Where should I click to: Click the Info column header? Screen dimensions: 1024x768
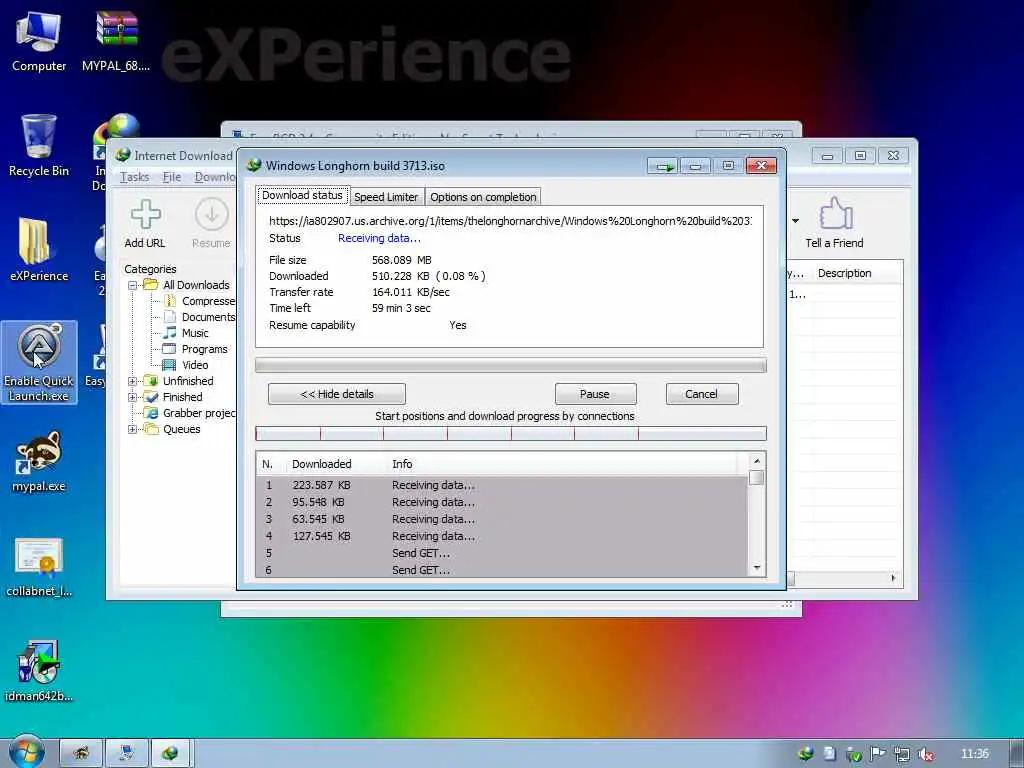[x=402, y=464]
